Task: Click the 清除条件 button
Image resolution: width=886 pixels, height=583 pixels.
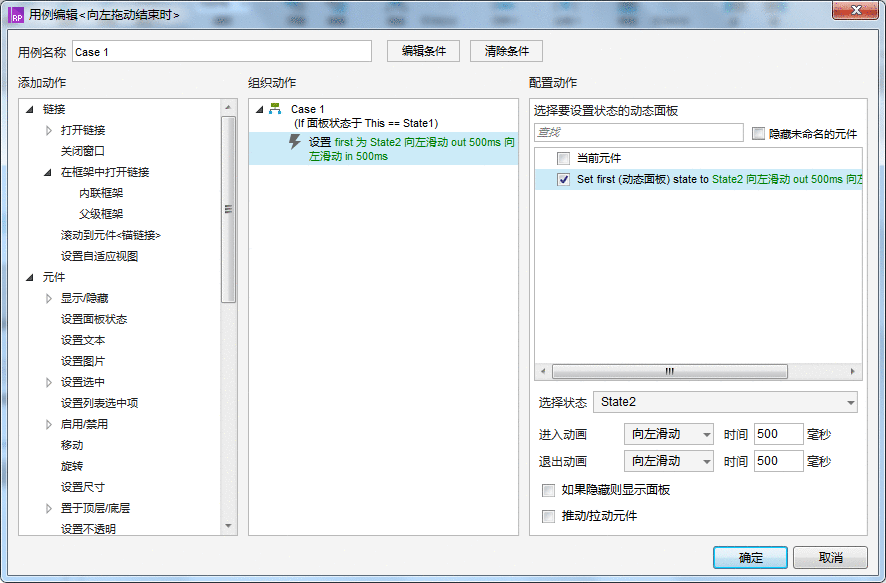Action: click(506, 51)
